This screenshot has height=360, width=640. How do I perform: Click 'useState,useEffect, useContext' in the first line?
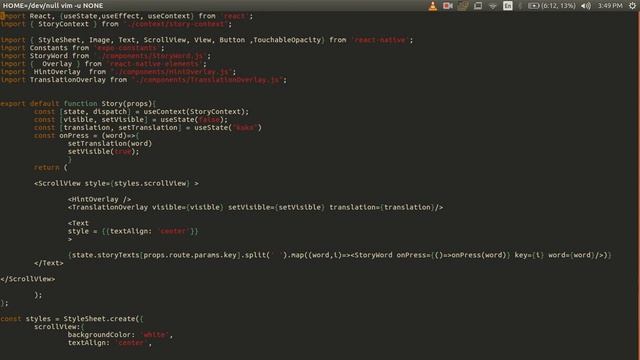[x=127, y=16]
